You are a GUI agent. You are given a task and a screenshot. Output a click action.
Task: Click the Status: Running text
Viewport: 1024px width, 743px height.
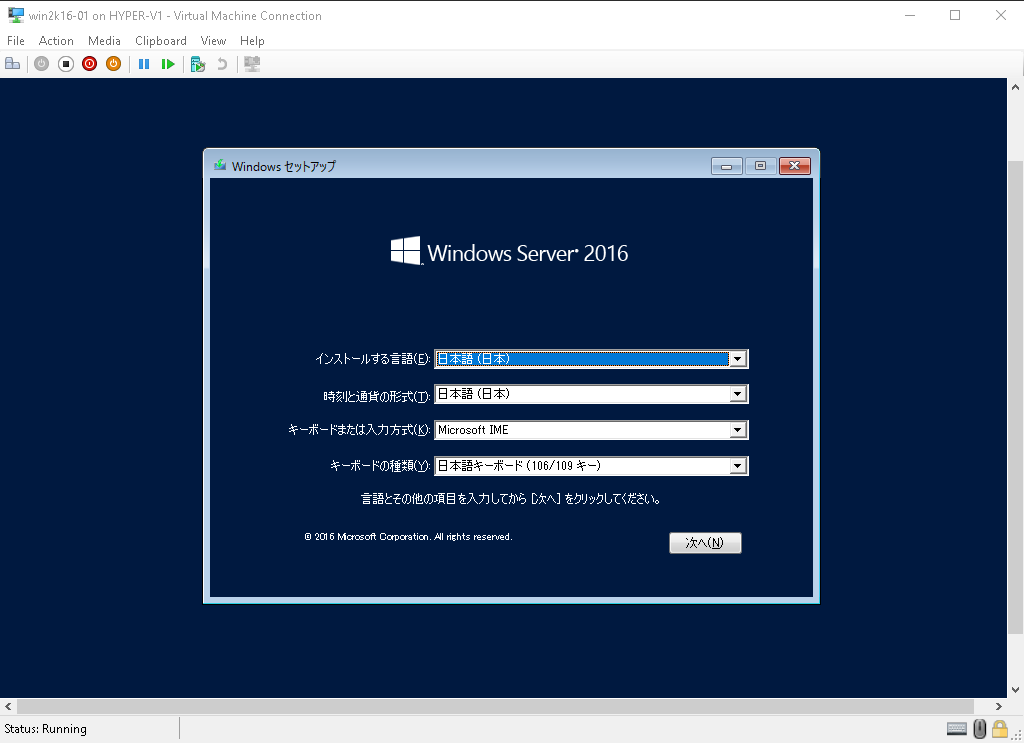click(45, 729)
